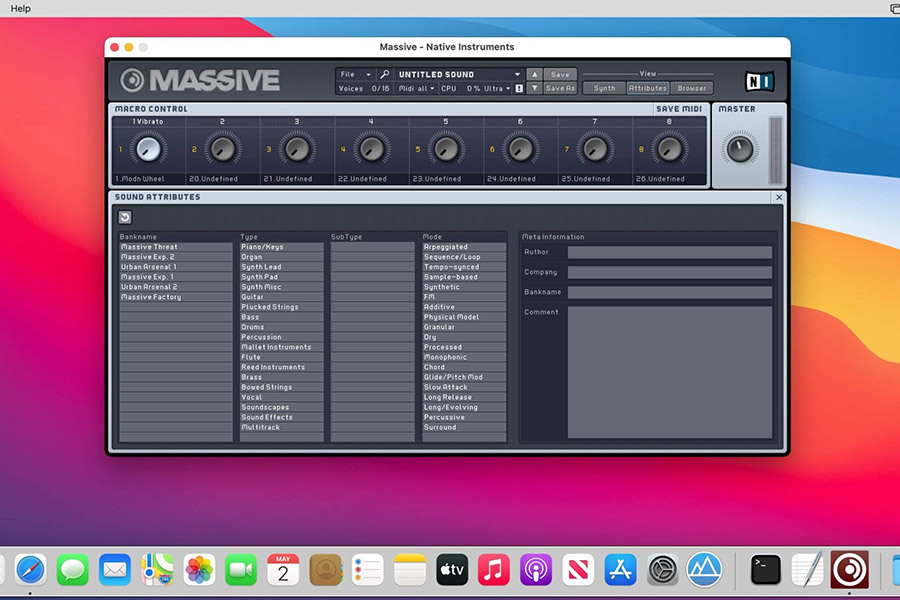Open the File menu dropdown
The image size is (900, 600).
(x=350, y=73)
